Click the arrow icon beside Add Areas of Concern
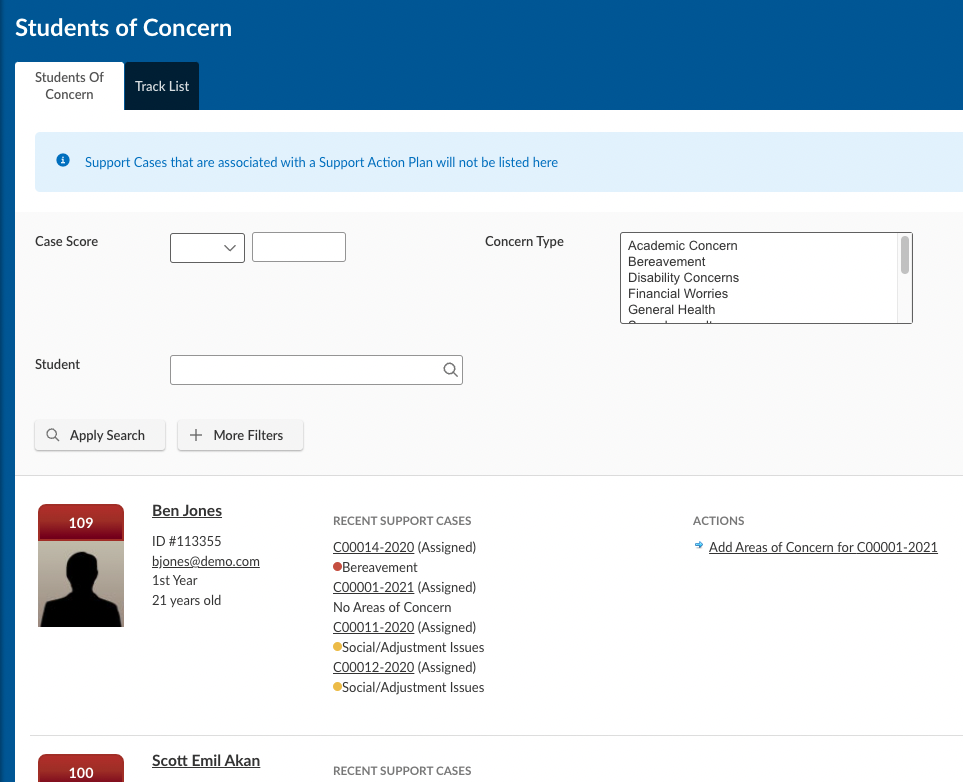Screen dimensions: 963x782 (698, 546)
